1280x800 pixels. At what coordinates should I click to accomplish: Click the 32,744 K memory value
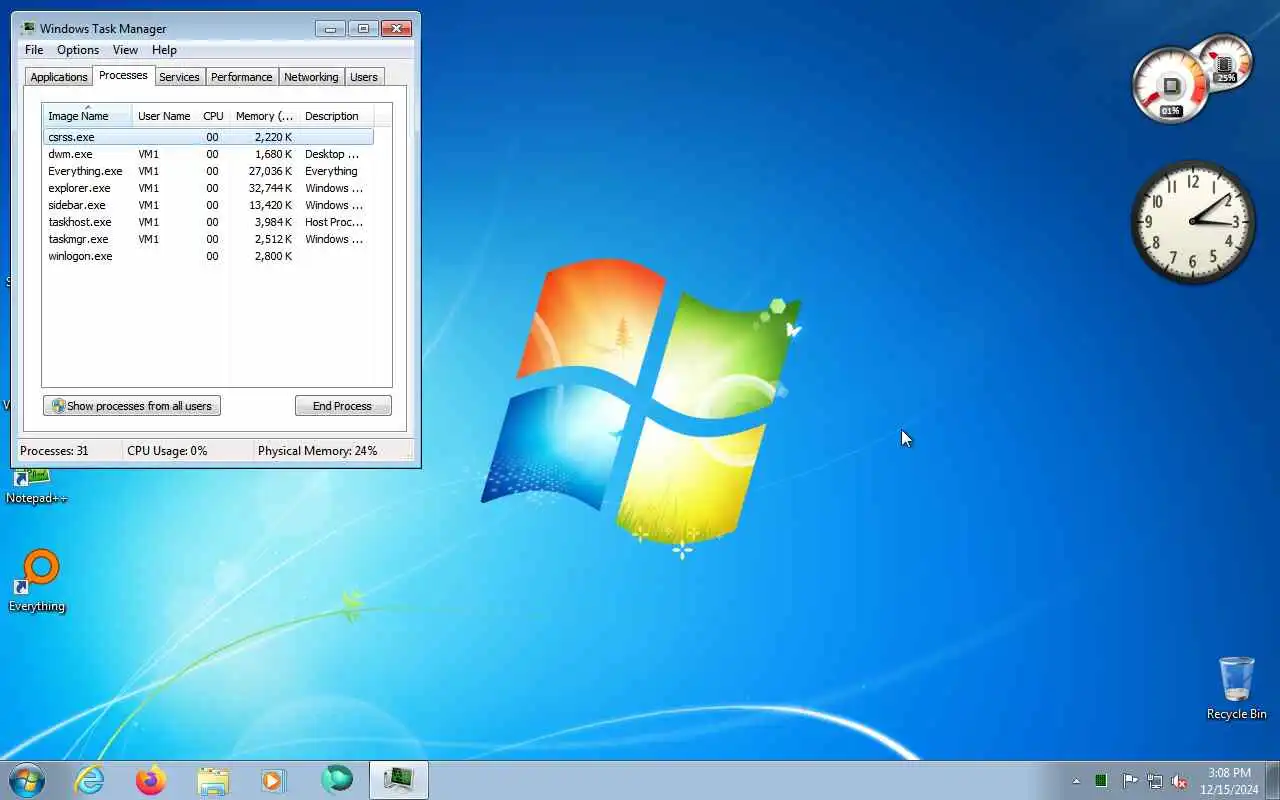pos(270,188)
